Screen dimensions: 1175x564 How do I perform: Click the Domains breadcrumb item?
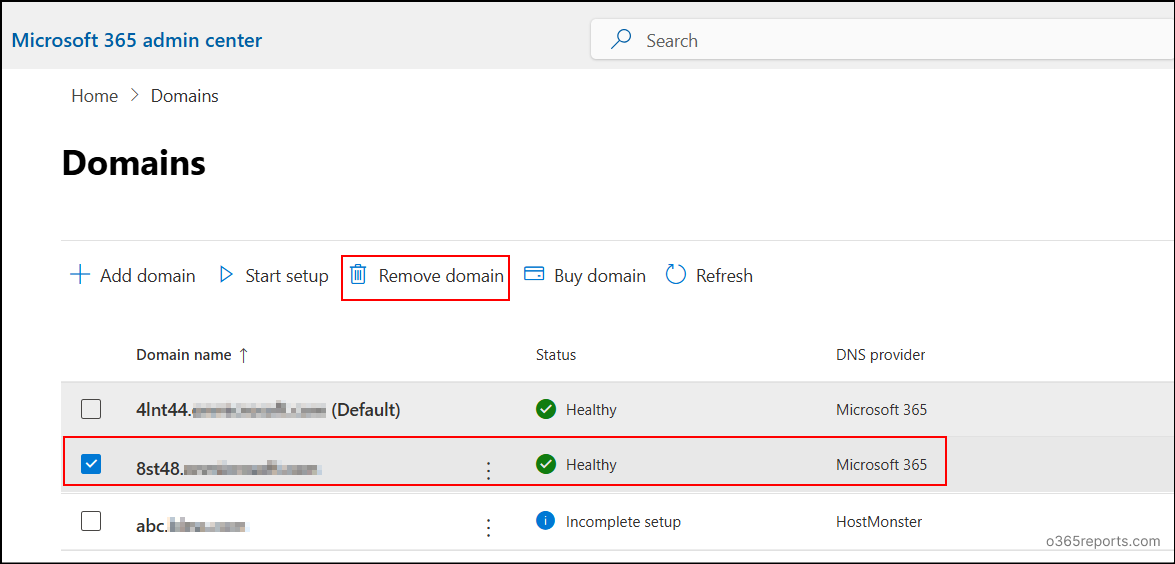(x=184, y=96)
